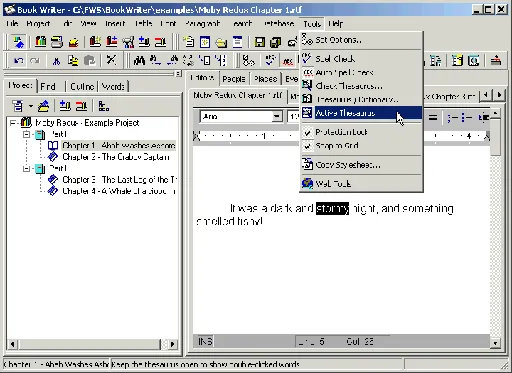Click the Paste clipboard icon

[90, 61]
